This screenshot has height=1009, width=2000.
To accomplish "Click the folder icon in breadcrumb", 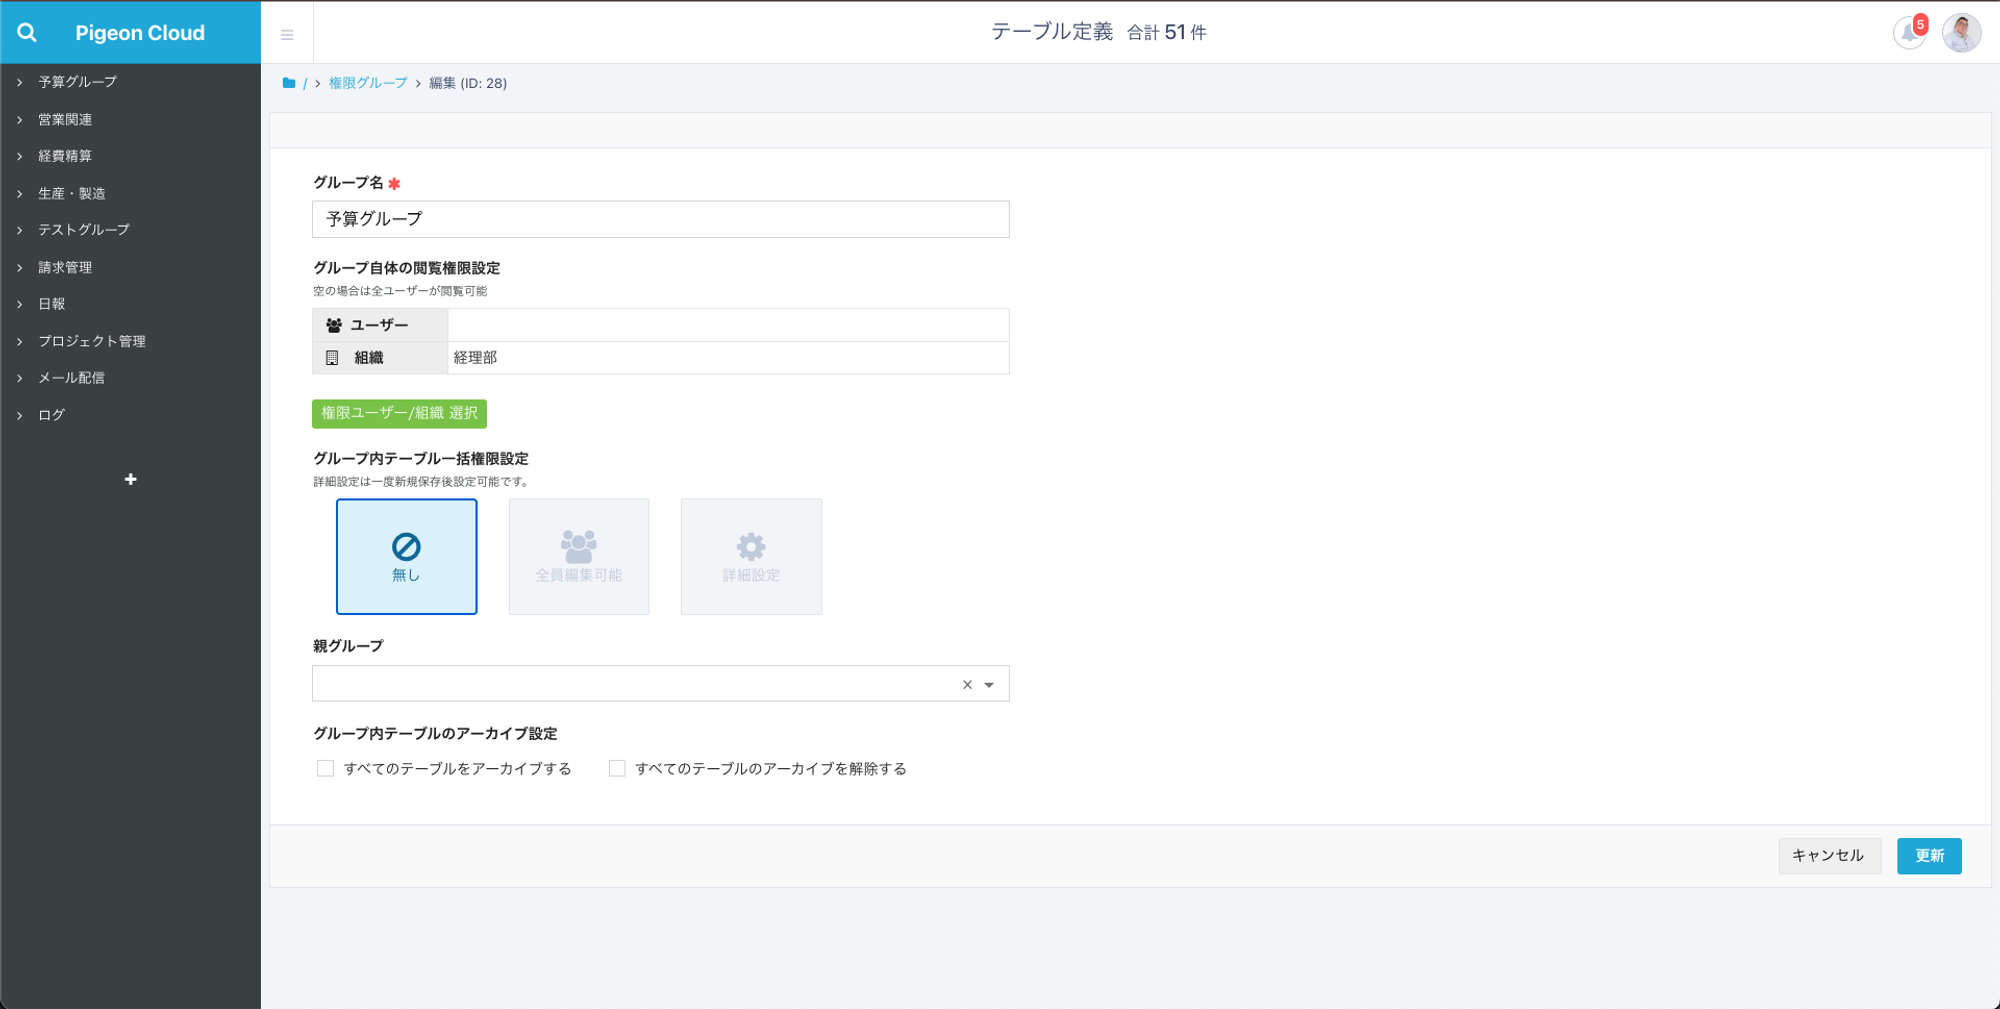I will (x=289, y=83).
